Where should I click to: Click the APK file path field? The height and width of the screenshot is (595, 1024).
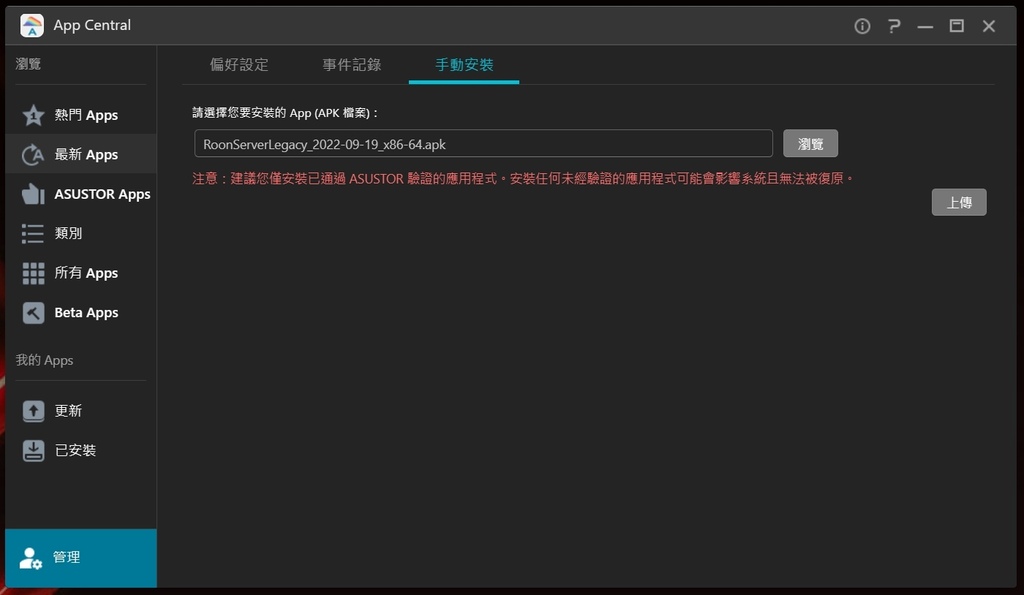[483, 144]
